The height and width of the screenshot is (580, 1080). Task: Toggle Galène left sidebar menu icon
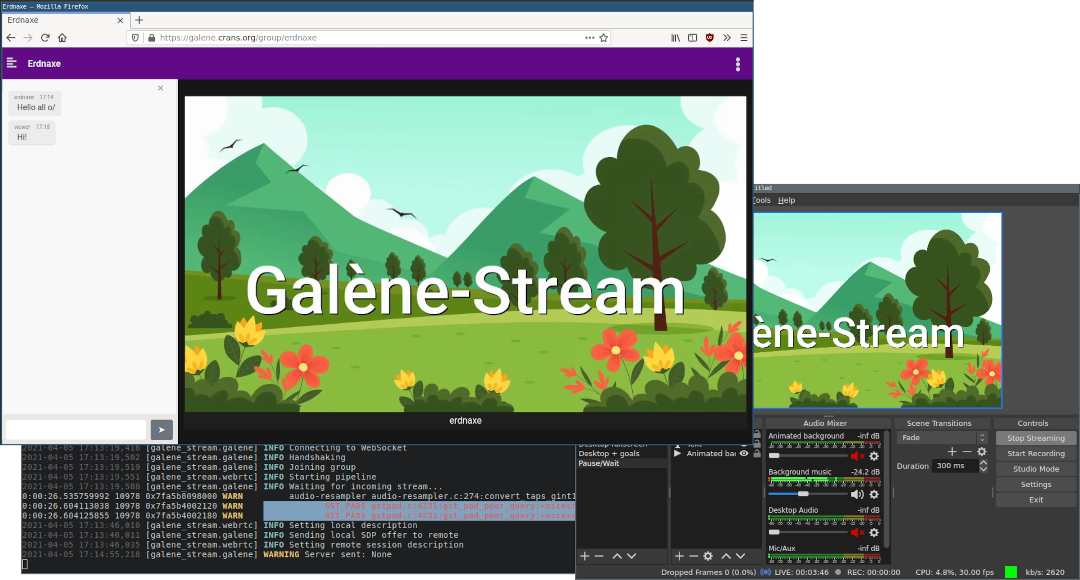(x=12, y=63)
